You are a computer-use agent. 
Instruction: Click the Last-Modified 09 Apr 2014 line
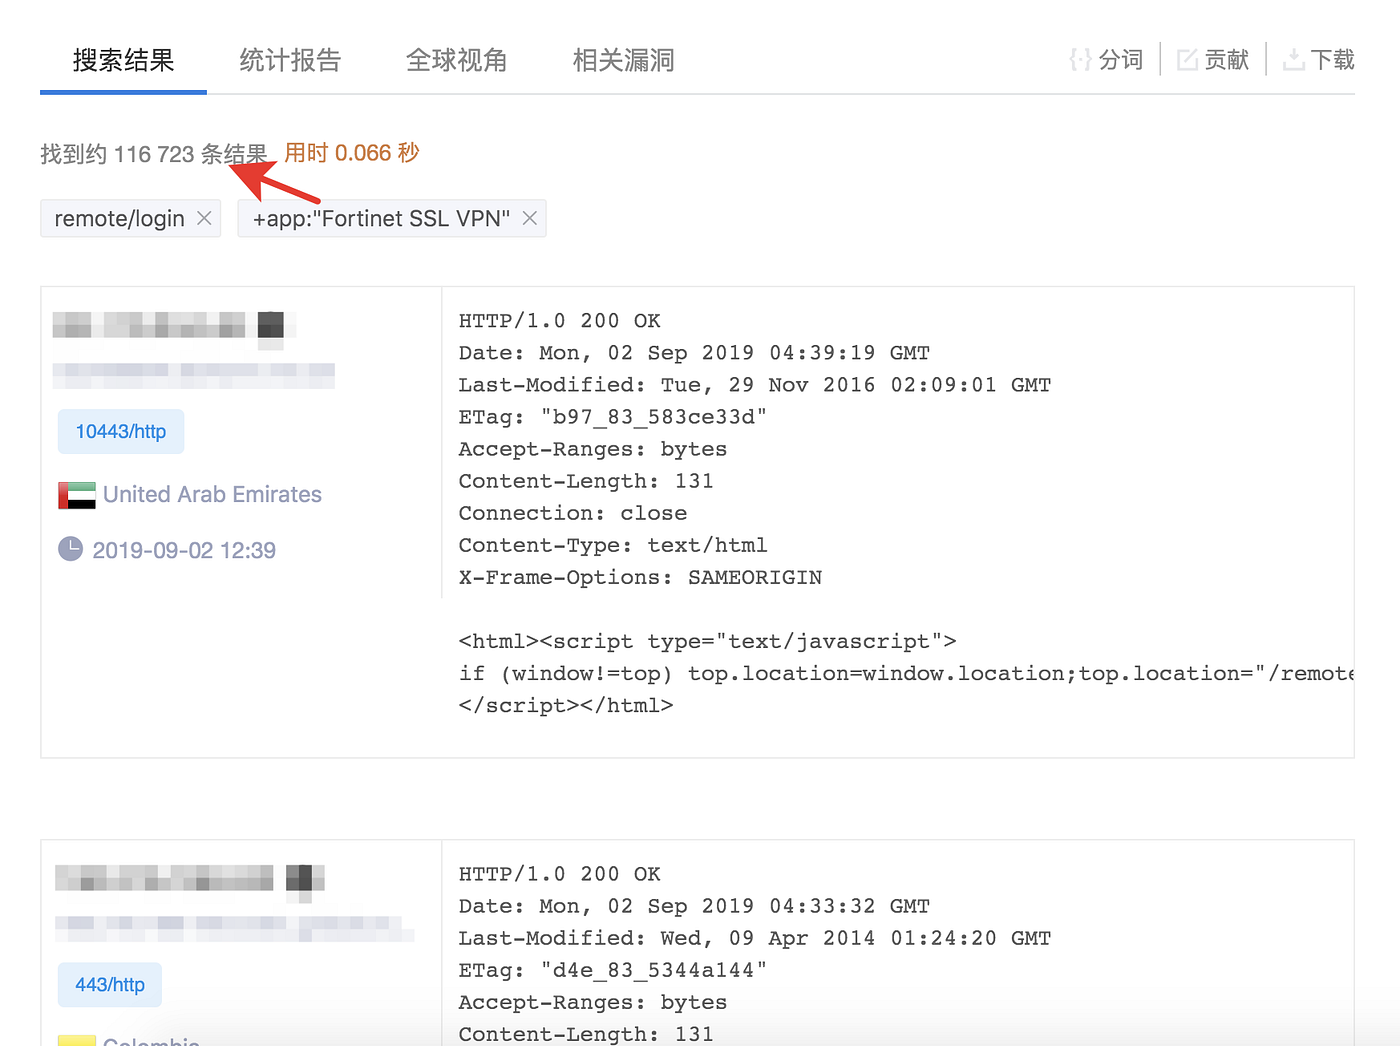755,938
